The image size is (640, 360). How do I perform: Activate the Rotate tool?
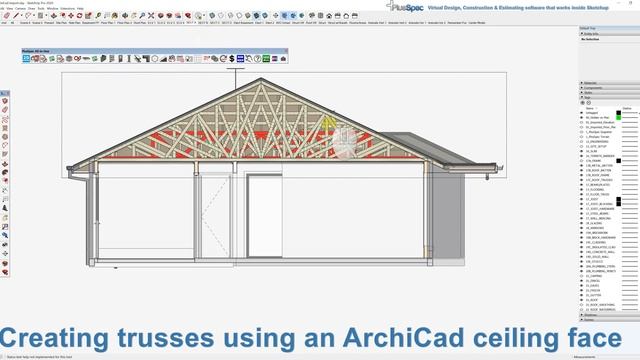pos(80,16)
